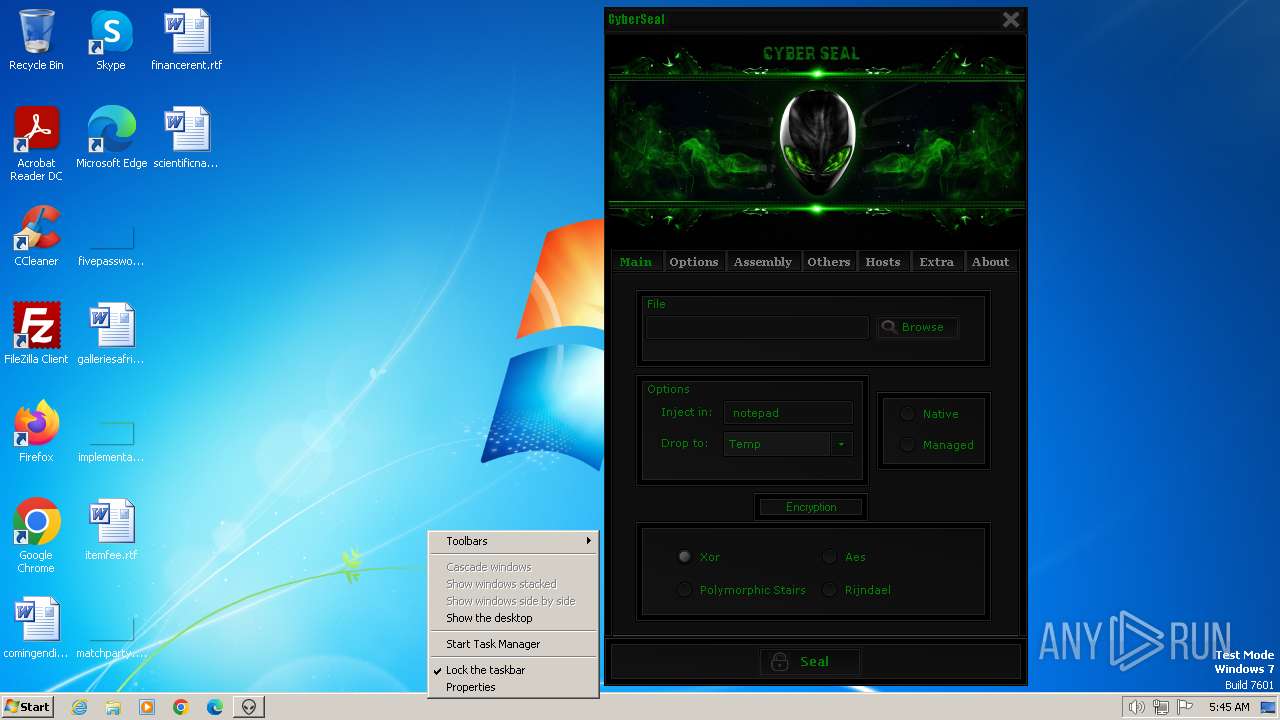Choose Start Task Manager menu entry
Viewport: 1280px width, 720px height.
tap(513, 644)
